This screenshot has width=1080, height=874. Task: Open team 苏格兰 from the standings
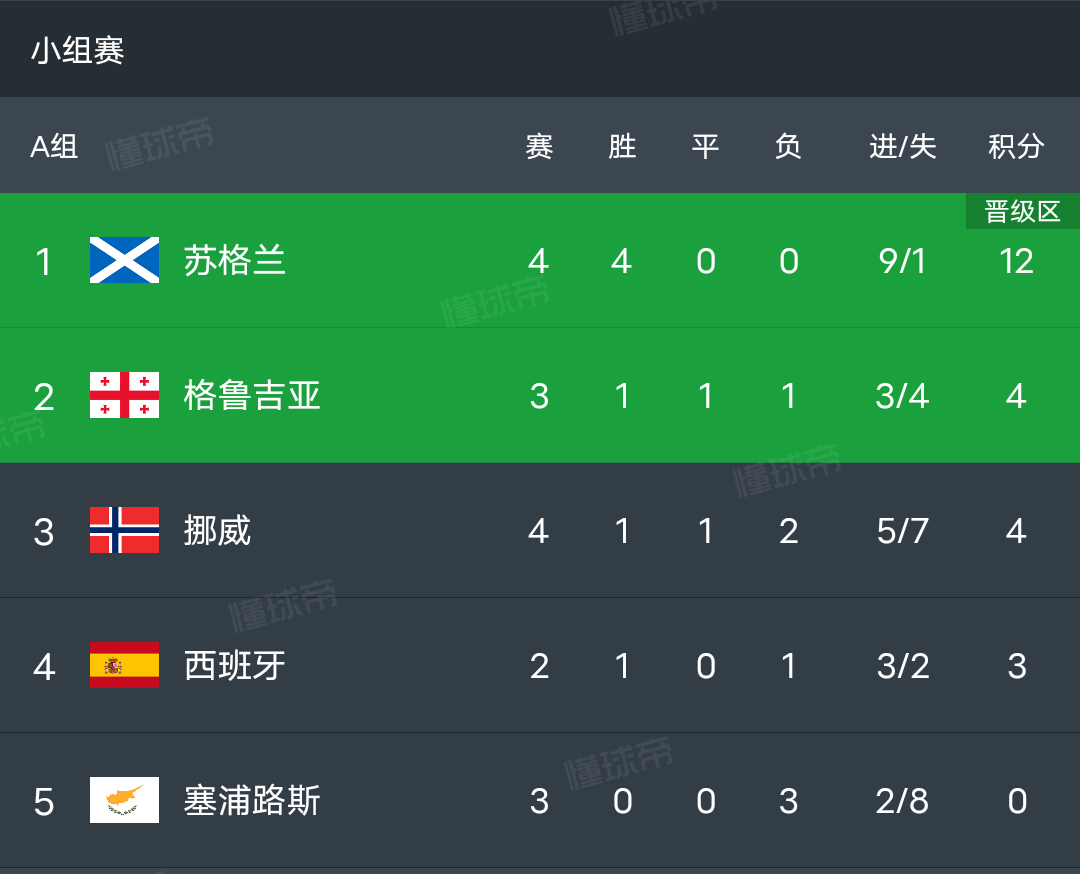point(235,261)
